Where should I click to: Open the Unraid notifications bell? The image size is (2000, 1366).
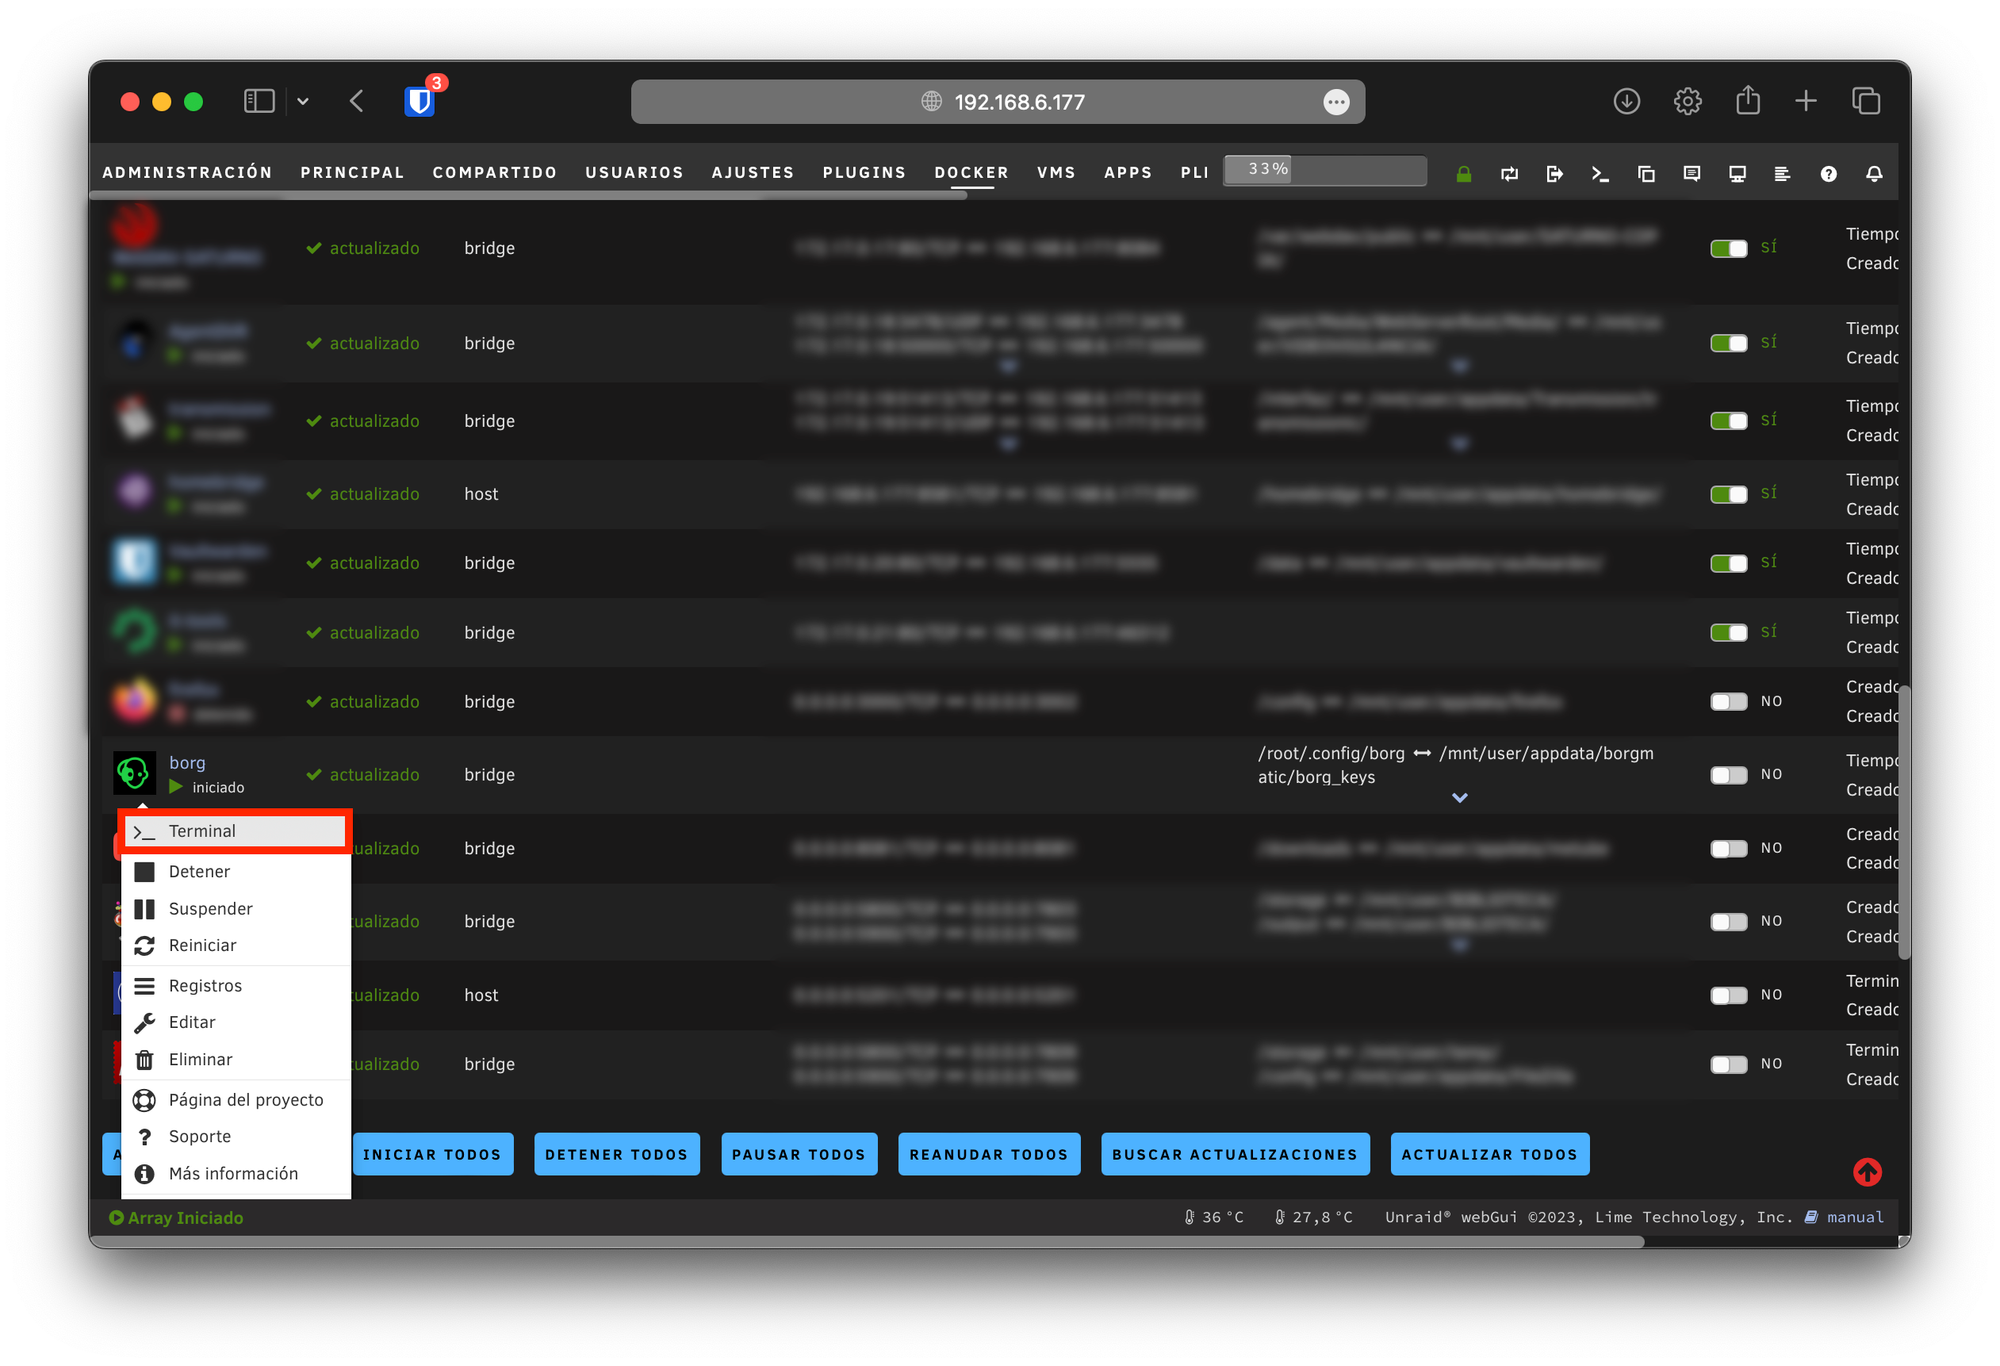(x=1875, y=174)
